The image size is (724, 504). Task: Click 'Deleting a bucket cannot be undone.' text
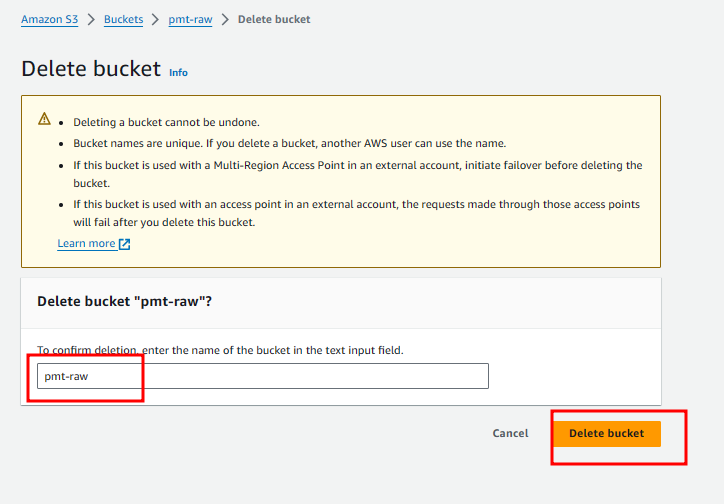[x=166, y=122]
